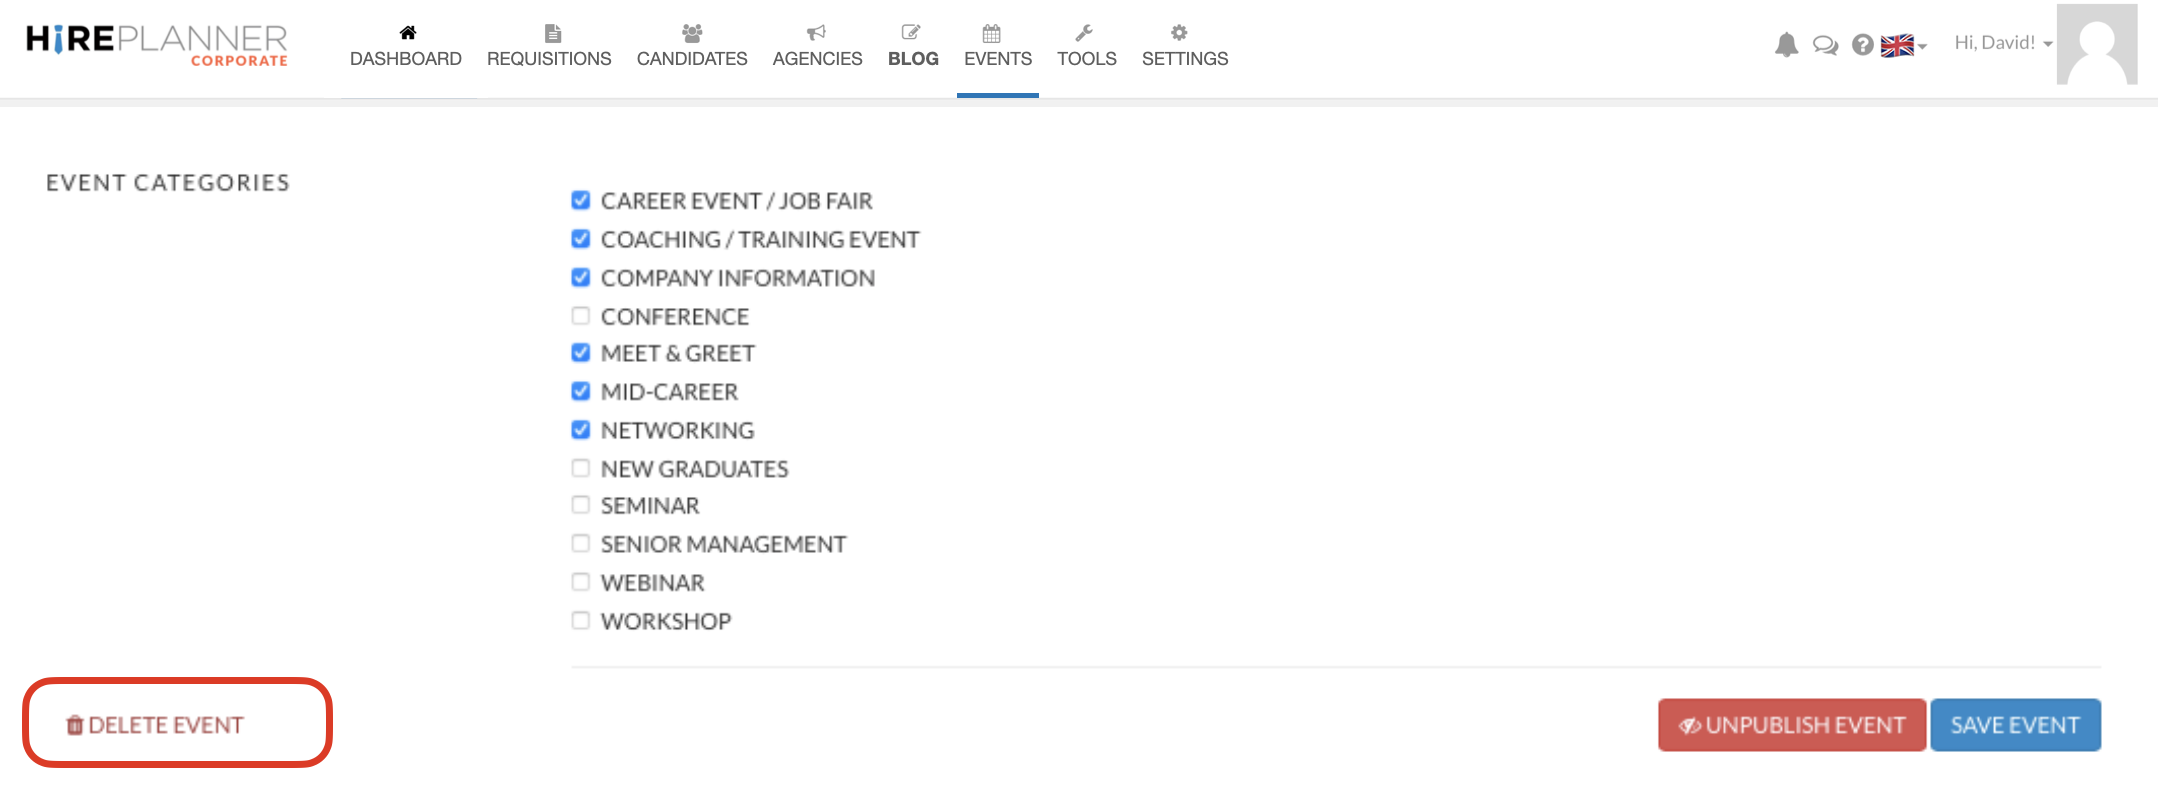Open the UK flag language selector
The image size is (2158, 796).
coord(1903,45)
